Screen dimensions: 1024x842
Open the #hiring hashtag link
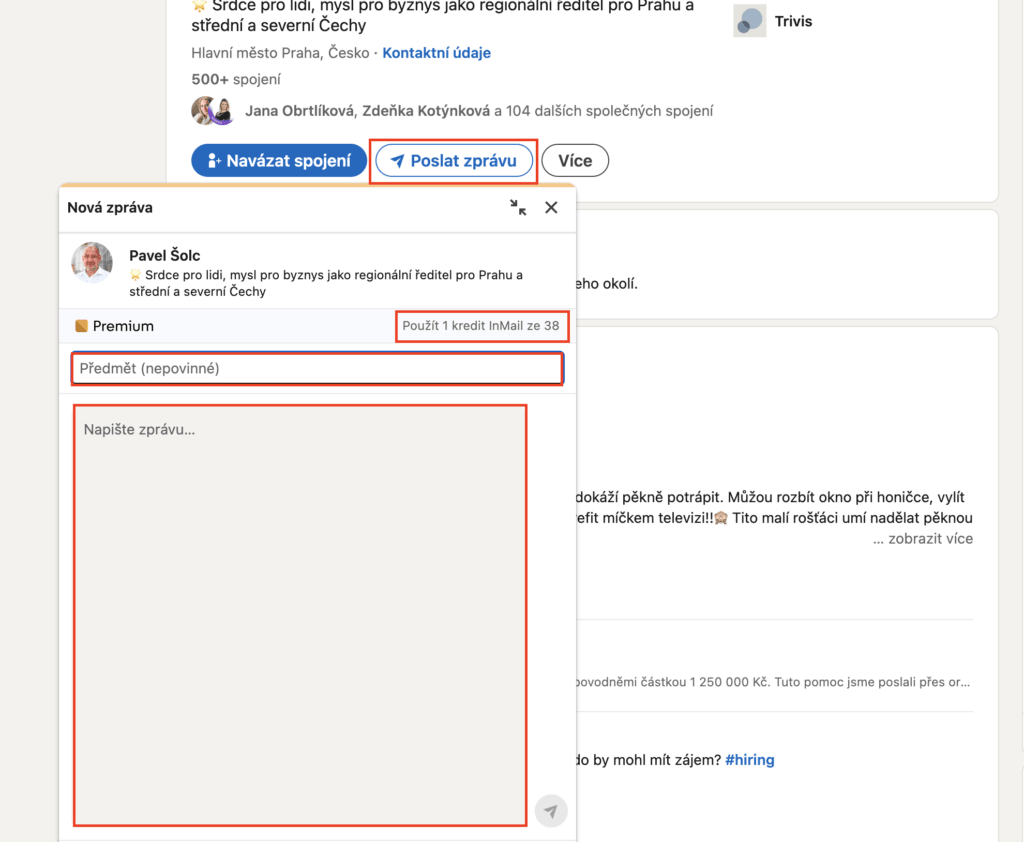click(750, 760)
